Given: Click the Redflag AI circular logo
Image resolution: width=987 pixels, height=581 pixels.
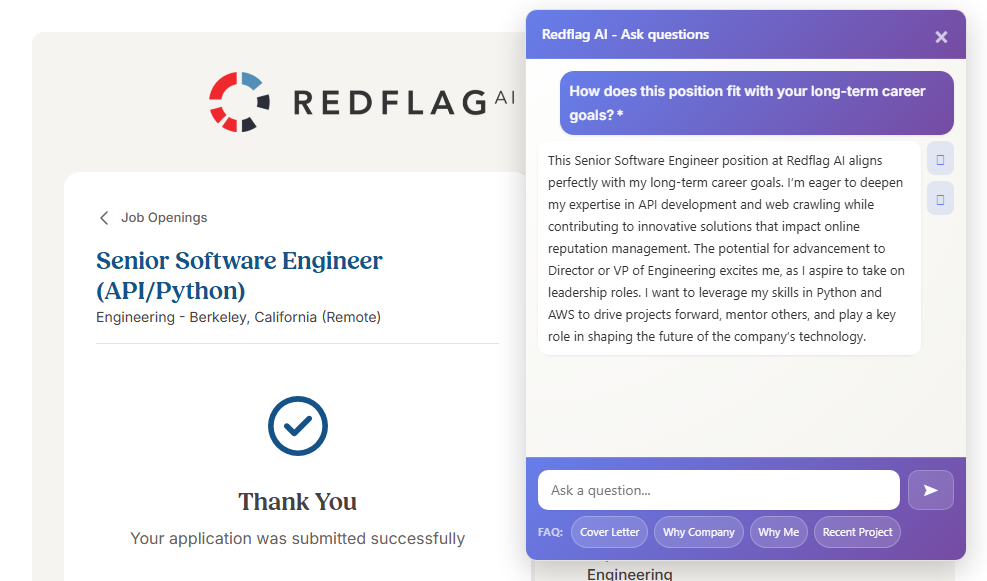Looking at the screenshot, I should [x=239, y=101].
